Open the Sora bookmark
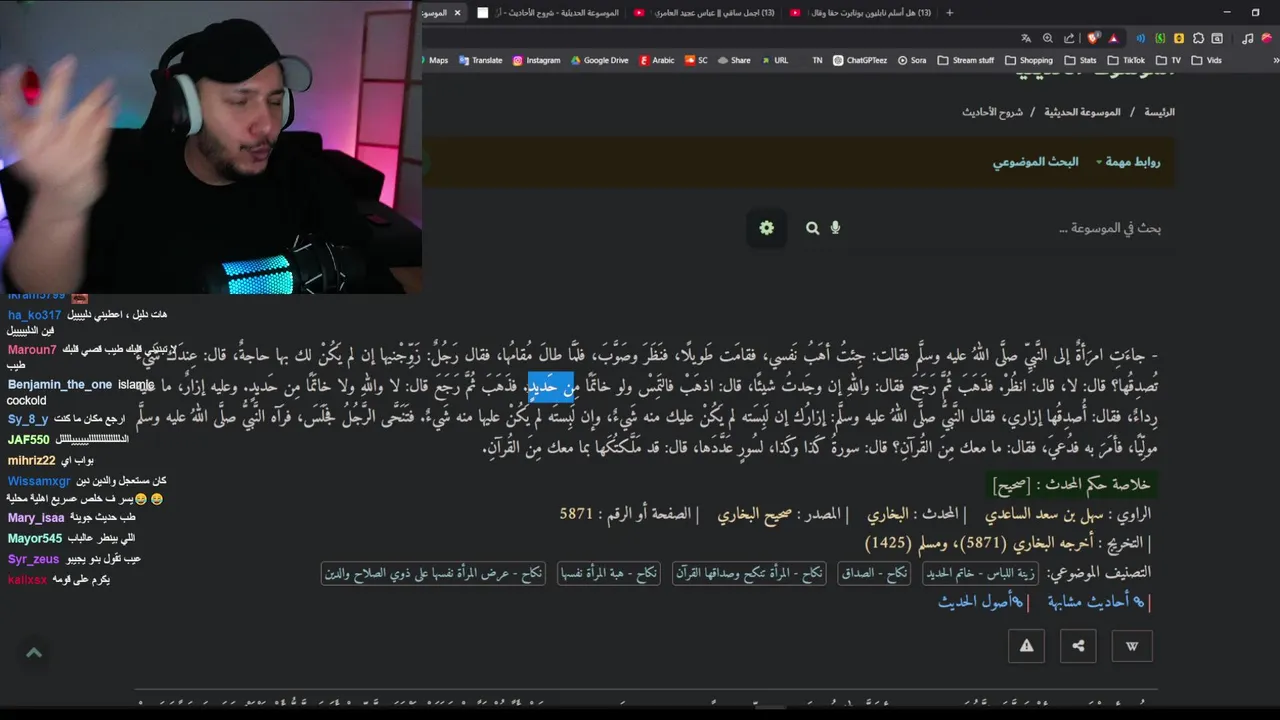This screenshot has width=1280, height=720. pyautogui.click(x=912, y=60)
